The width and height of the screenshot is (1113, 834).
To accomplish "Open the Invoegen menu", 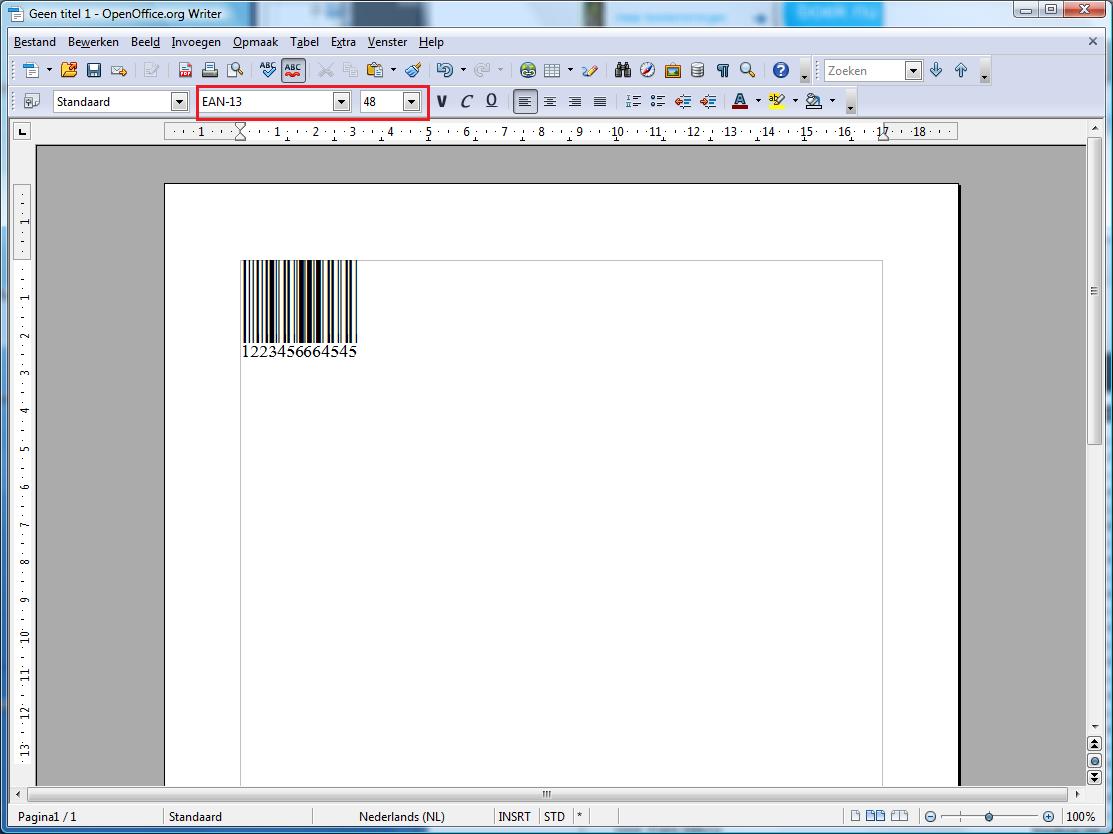I will point(196,42).
